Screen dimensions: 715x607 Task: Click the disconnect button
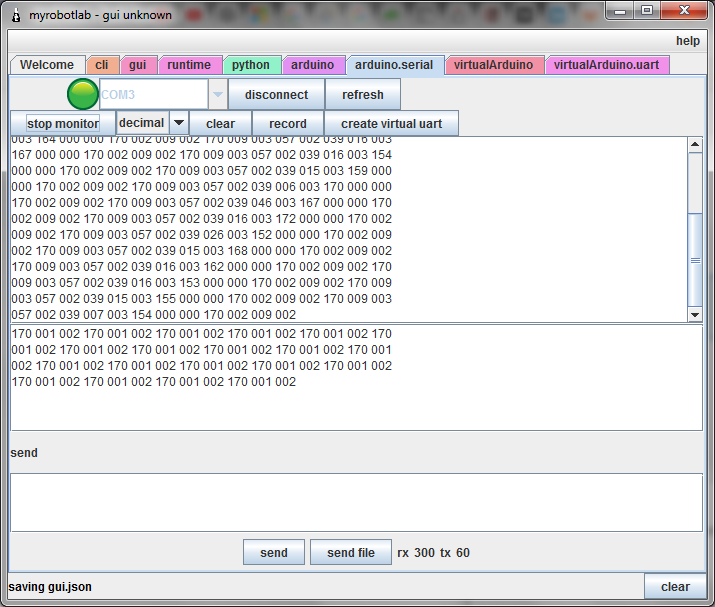(x=276, y=95)
